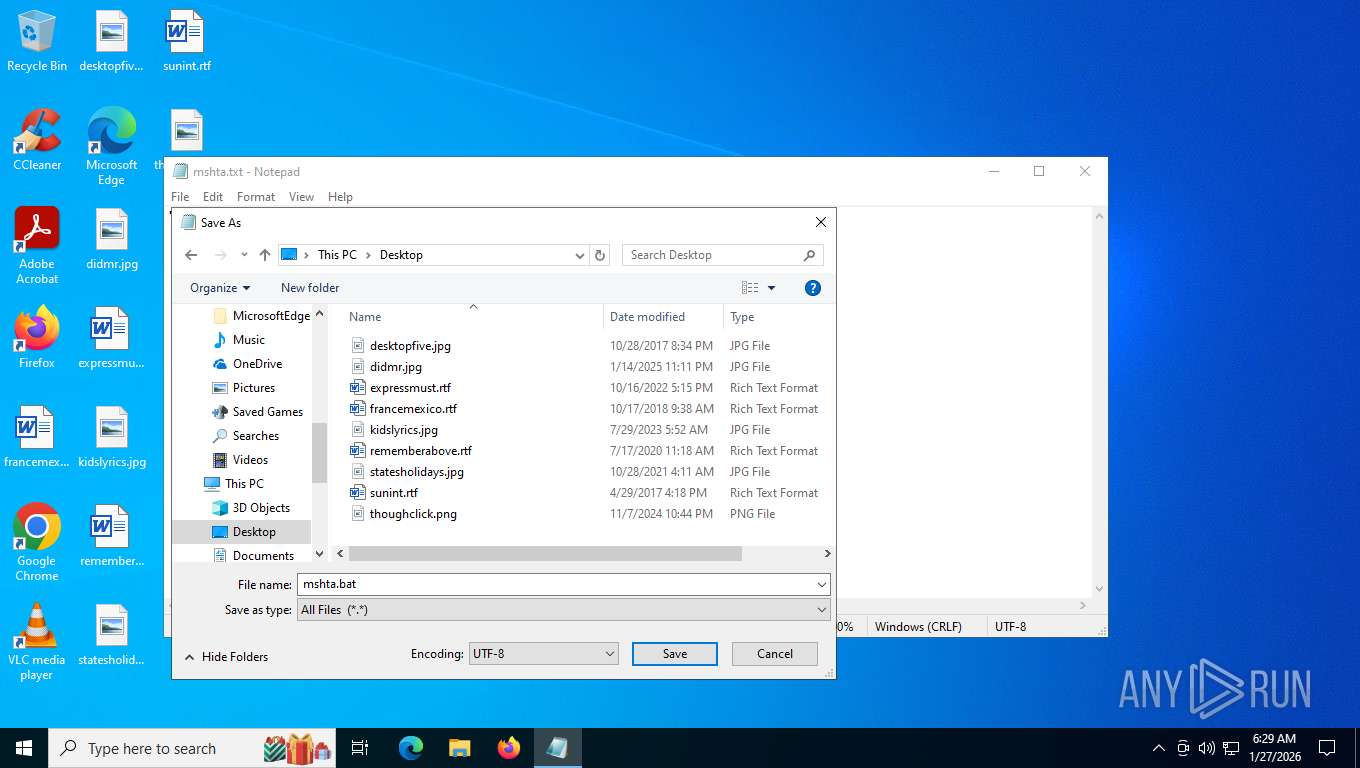Open view options dropdown arrow

point(772,288)
